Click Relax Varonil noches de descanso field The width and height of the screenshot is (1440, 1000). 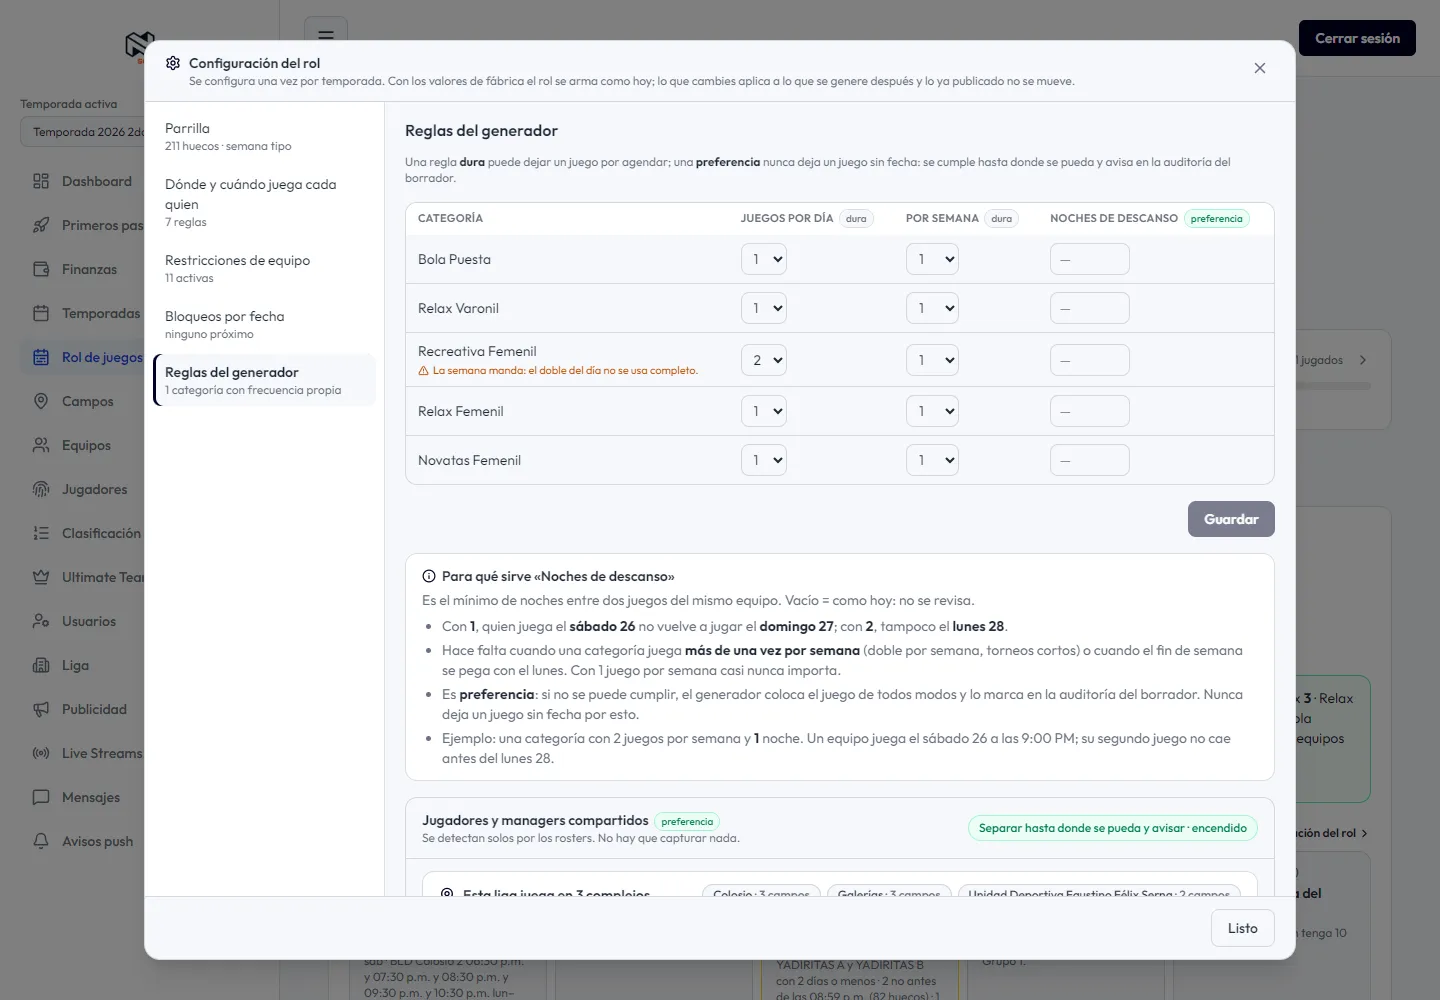[x=1090, y=308]
